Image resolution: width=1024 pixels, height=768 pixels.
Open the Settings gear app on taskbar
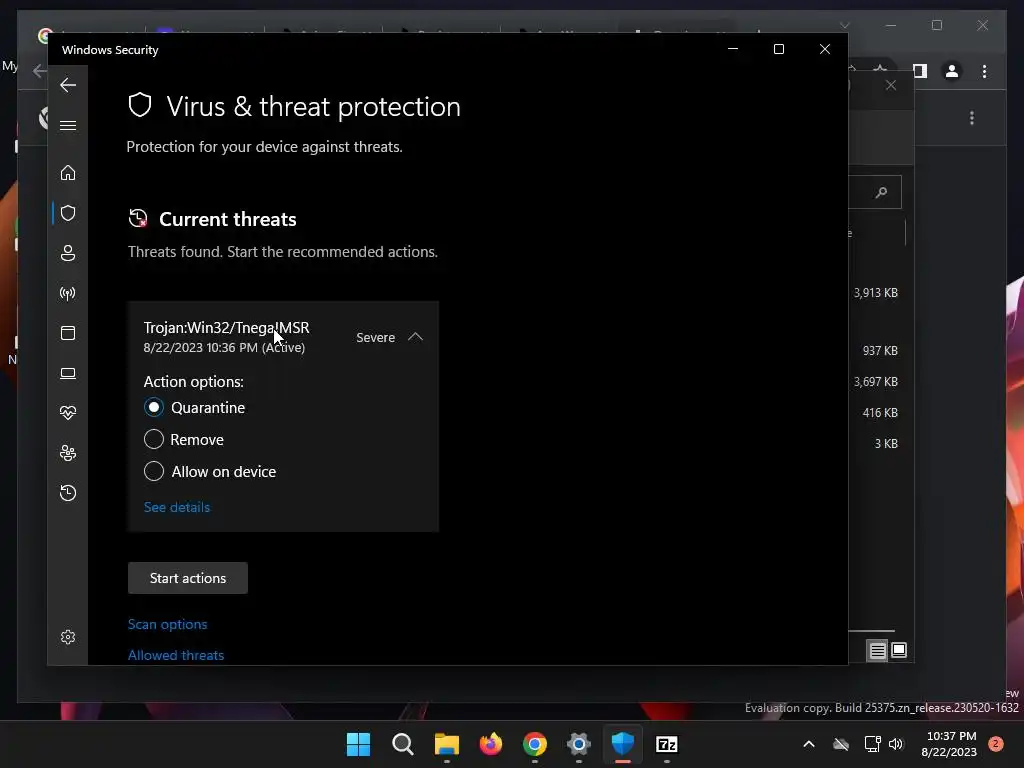(x=579, y=744)
